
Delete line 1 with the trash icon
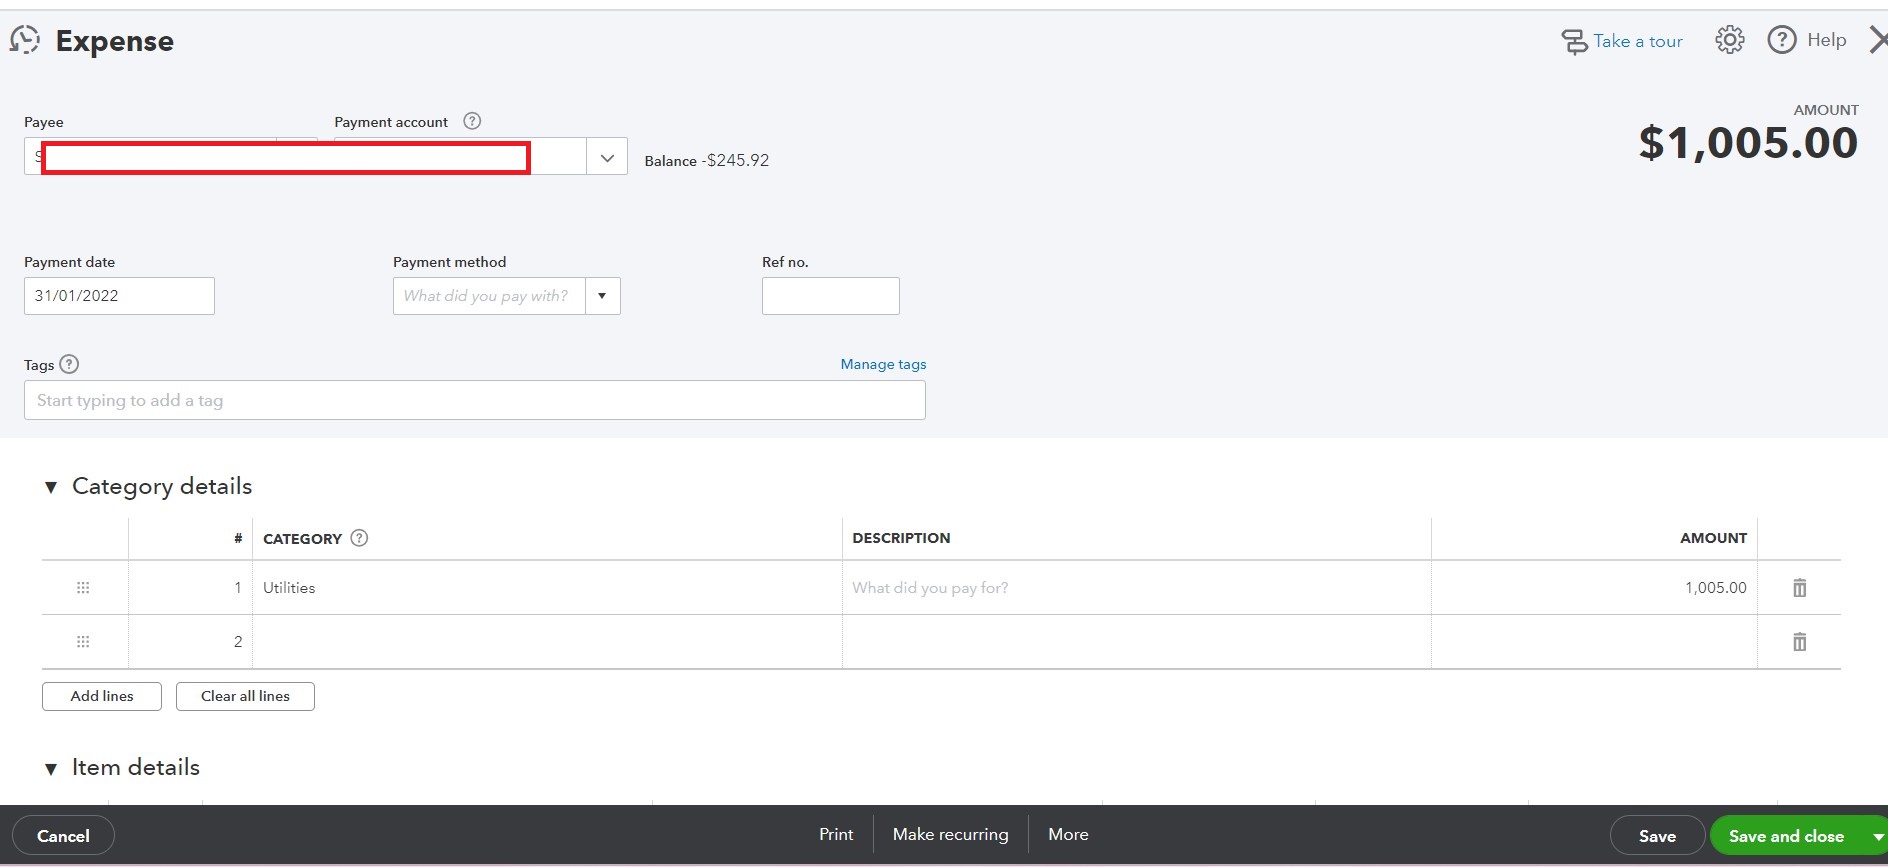click(x=1799, y=588)
